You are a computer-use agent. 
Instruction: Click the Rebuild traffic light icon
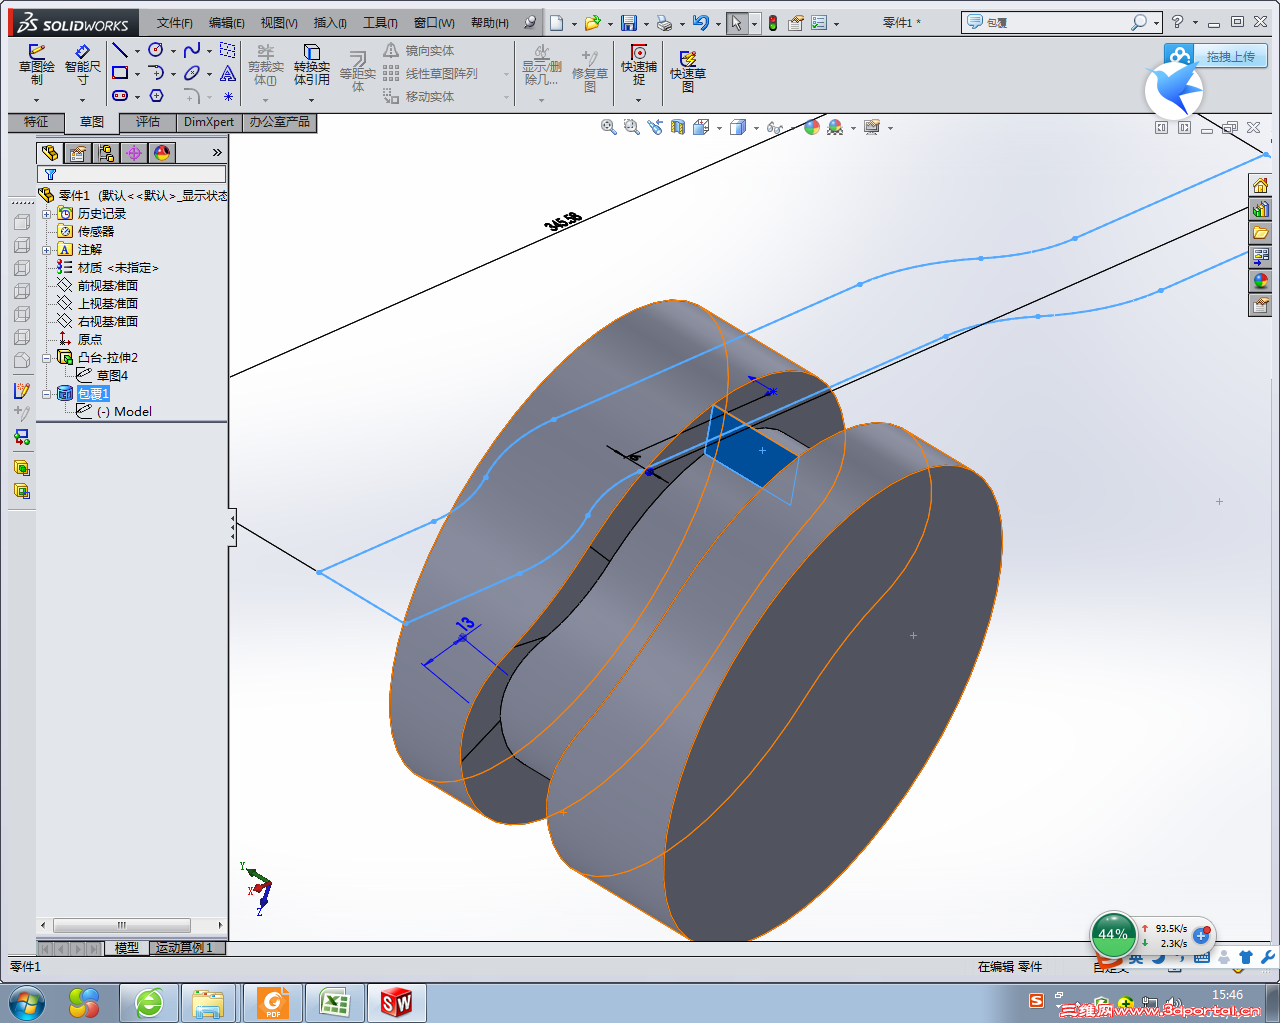point(773,23)
